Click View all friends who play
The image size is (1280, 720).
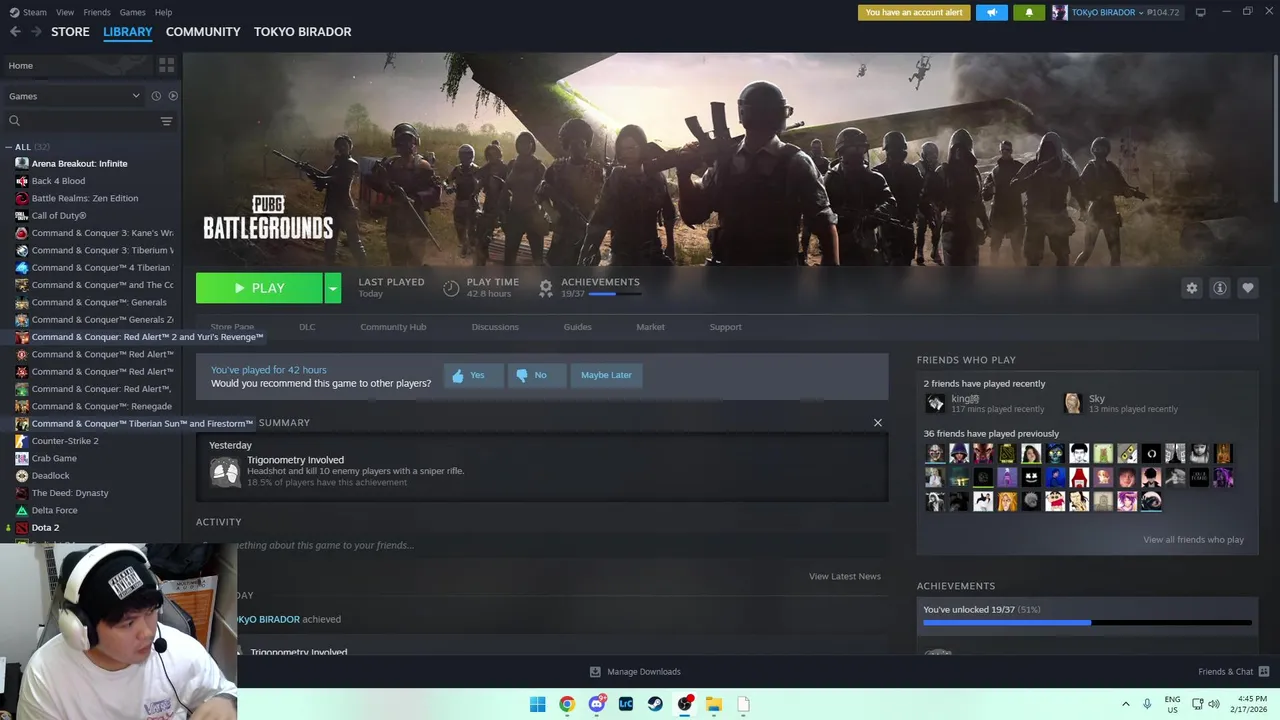coord(1193,540)
